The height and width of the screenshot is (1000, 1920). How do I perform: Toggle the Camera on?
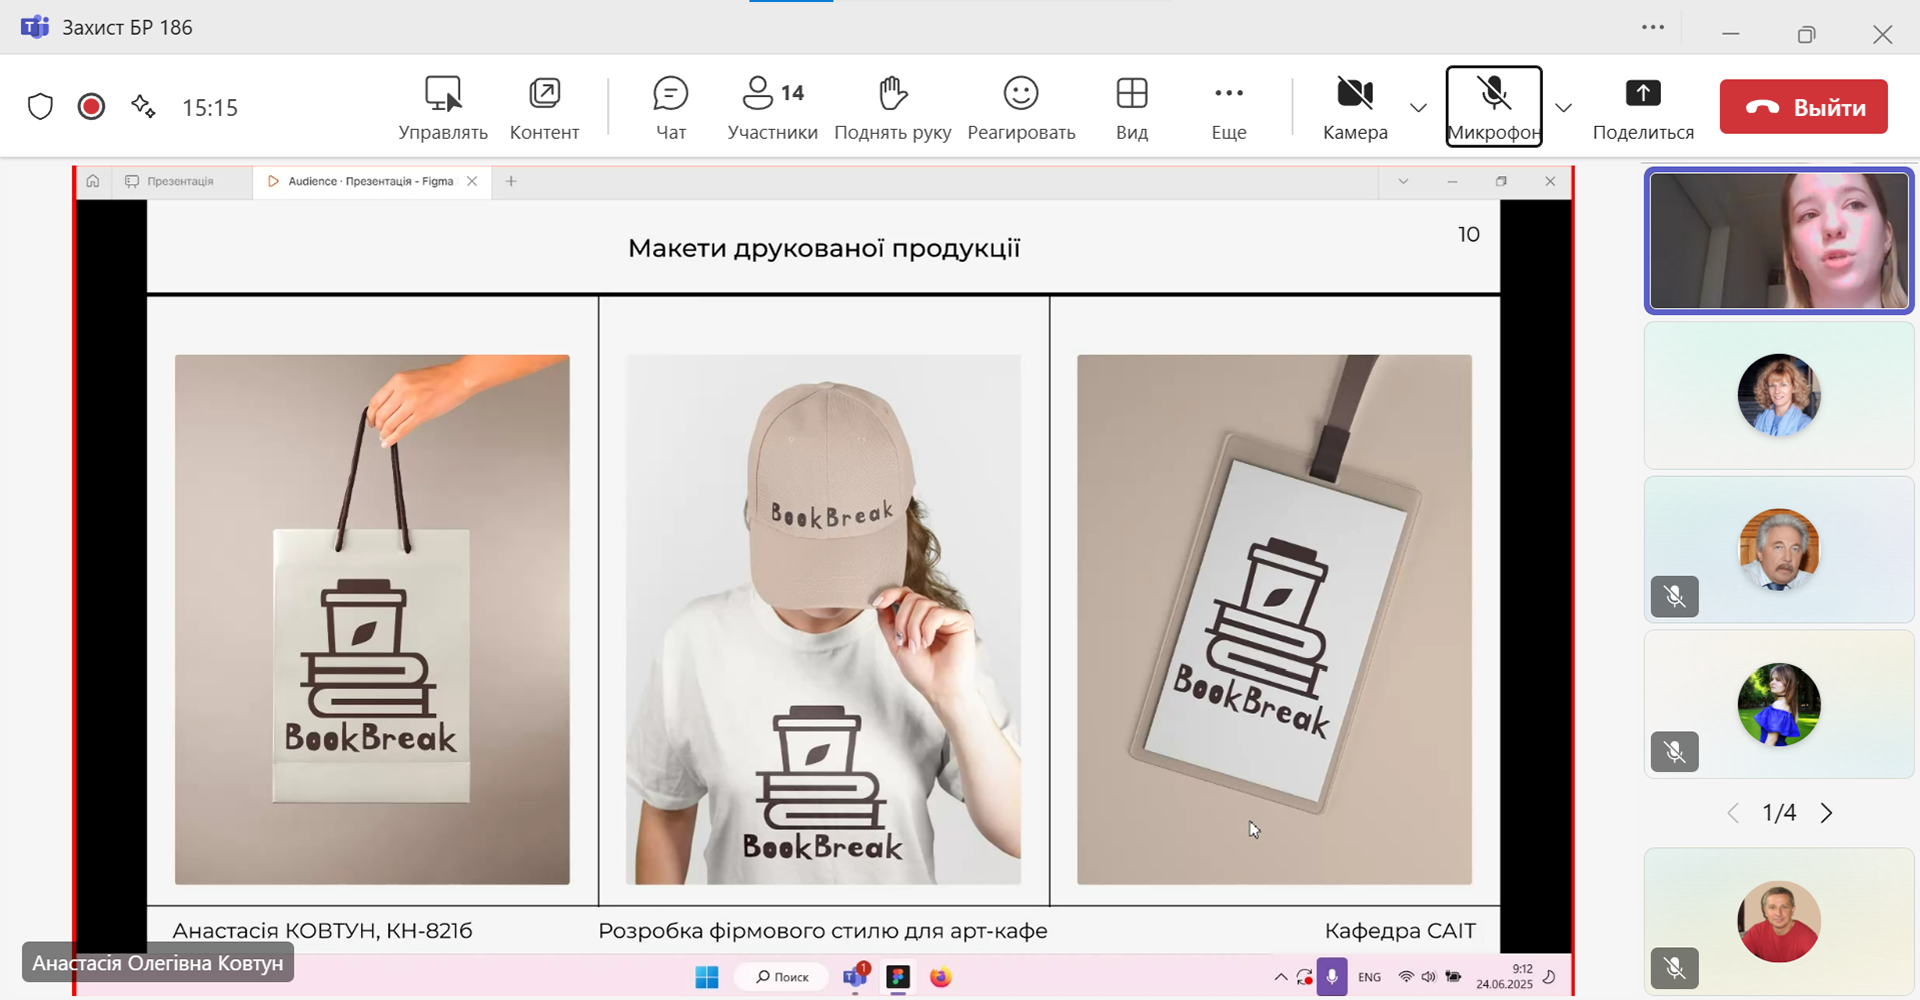(1355, 107)
